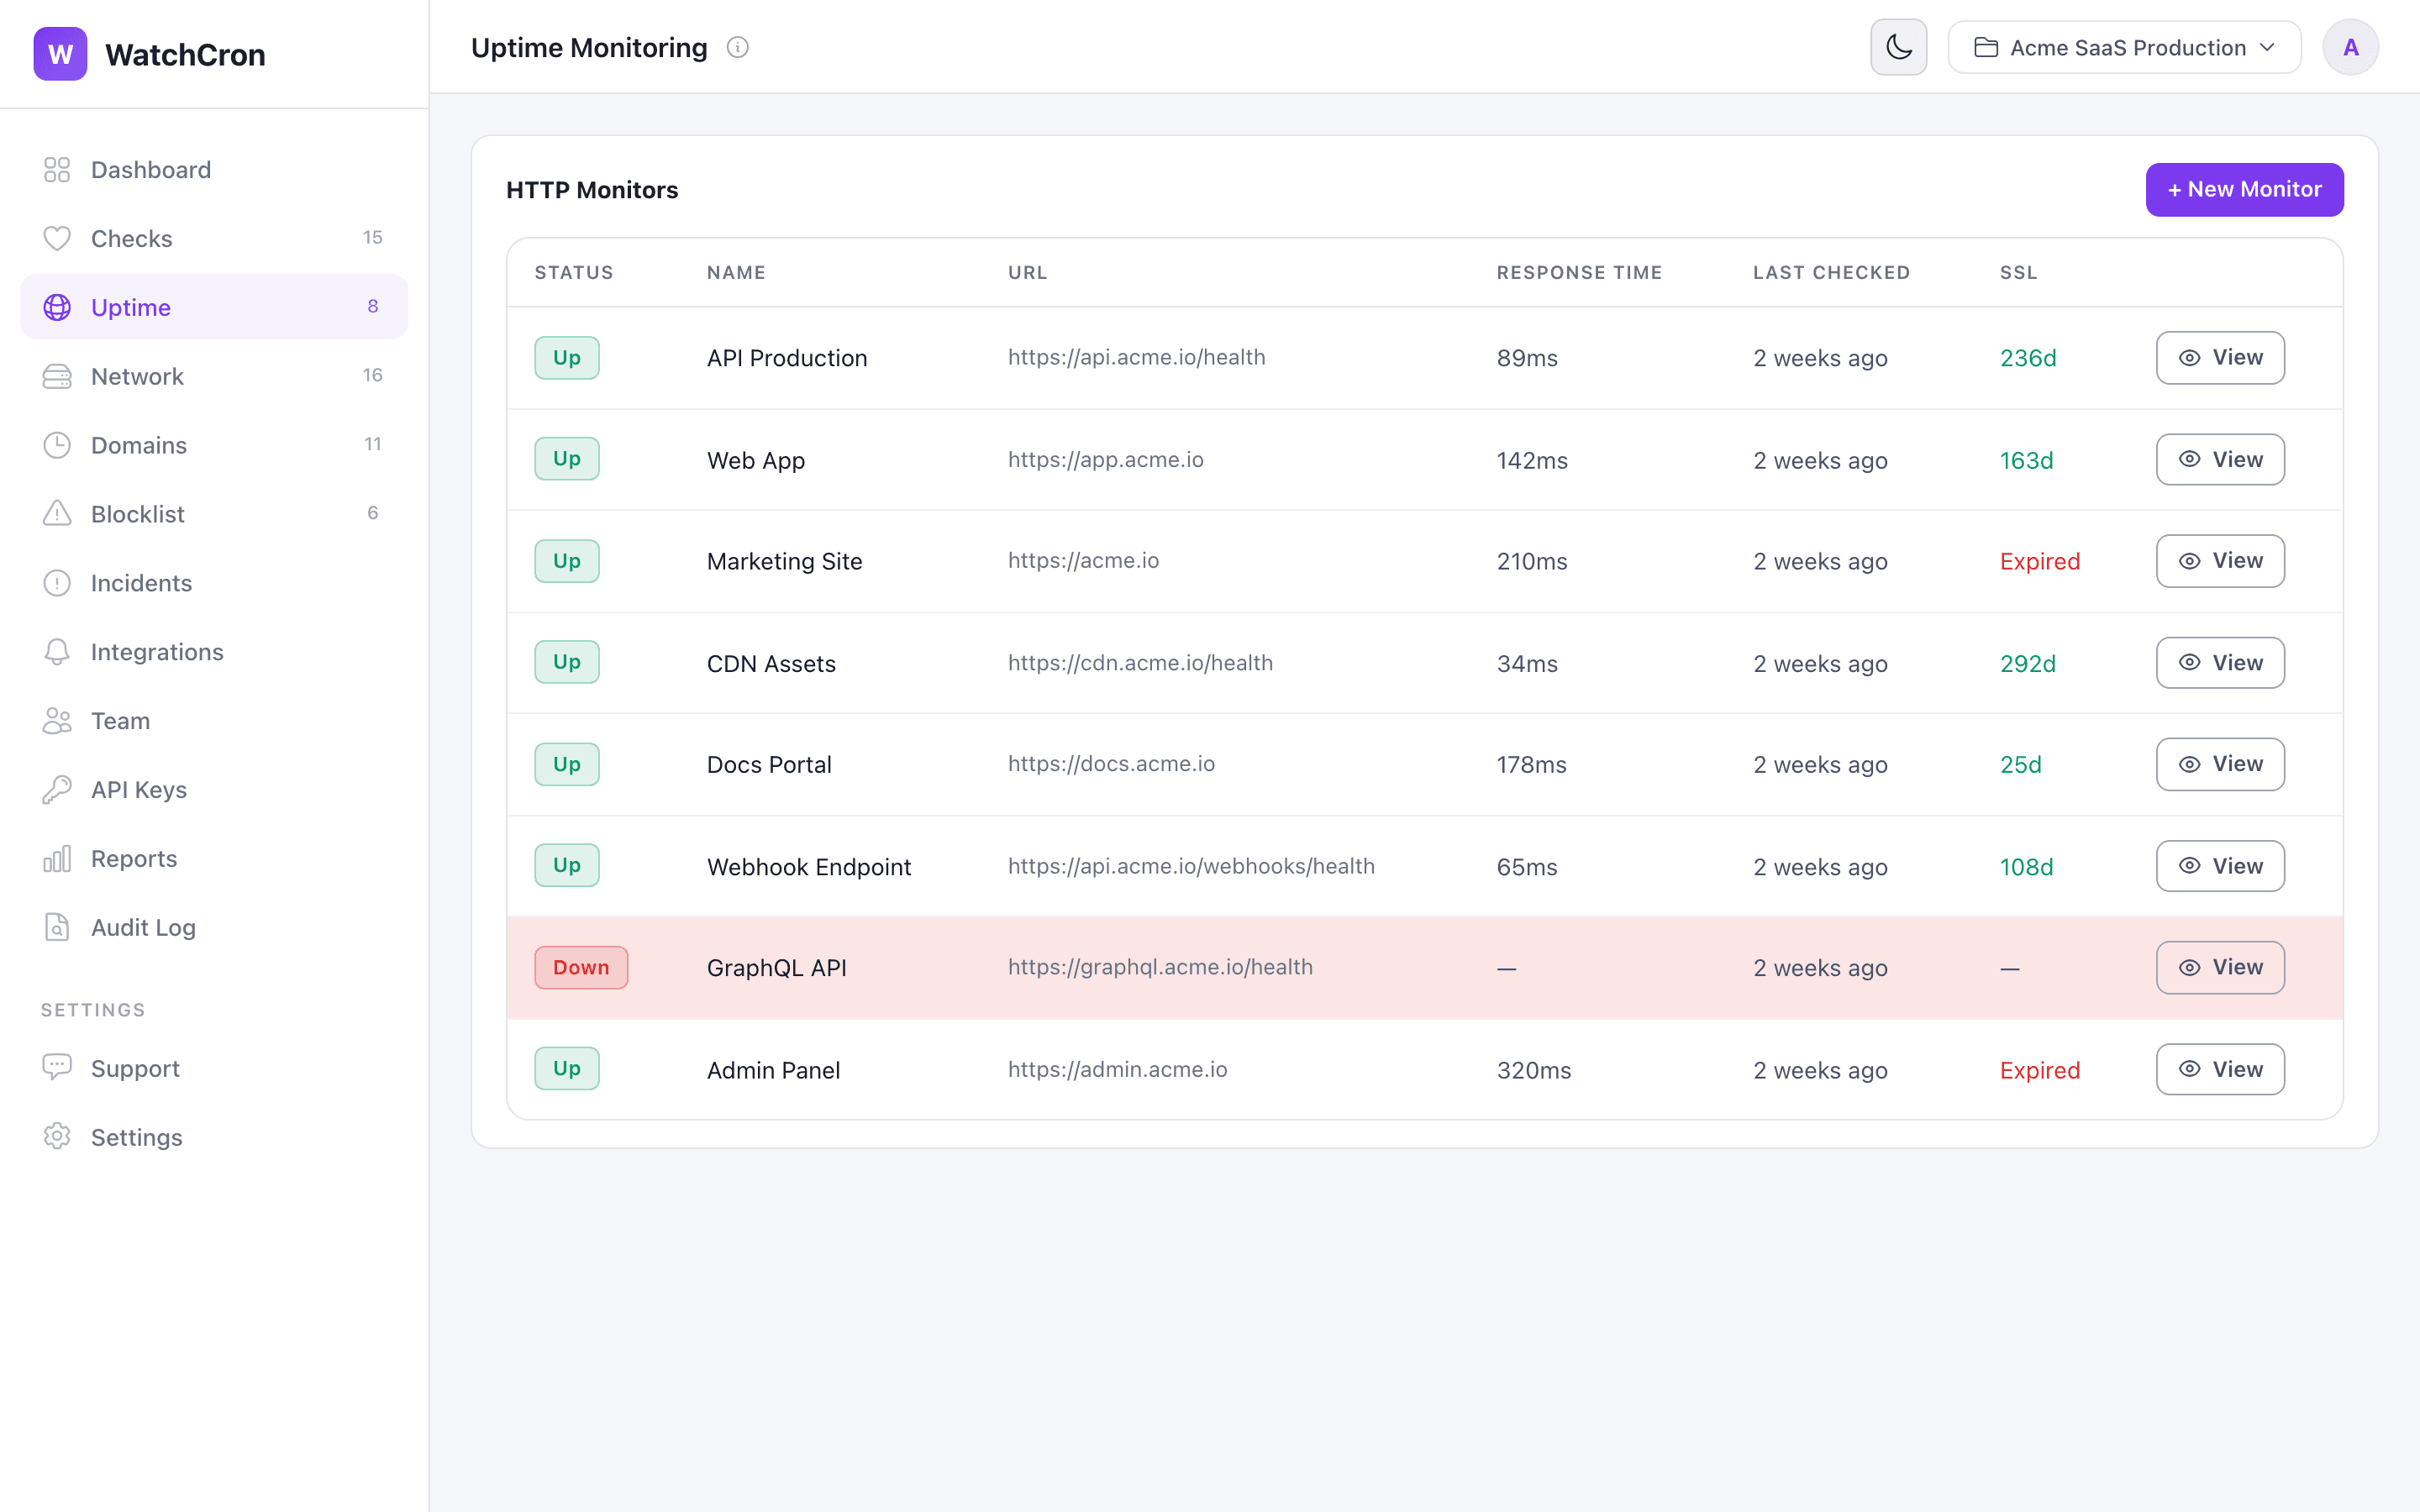2420x1512 pixels.
Task: Click the CDN Assets monitor name
Action: [771, 664]
